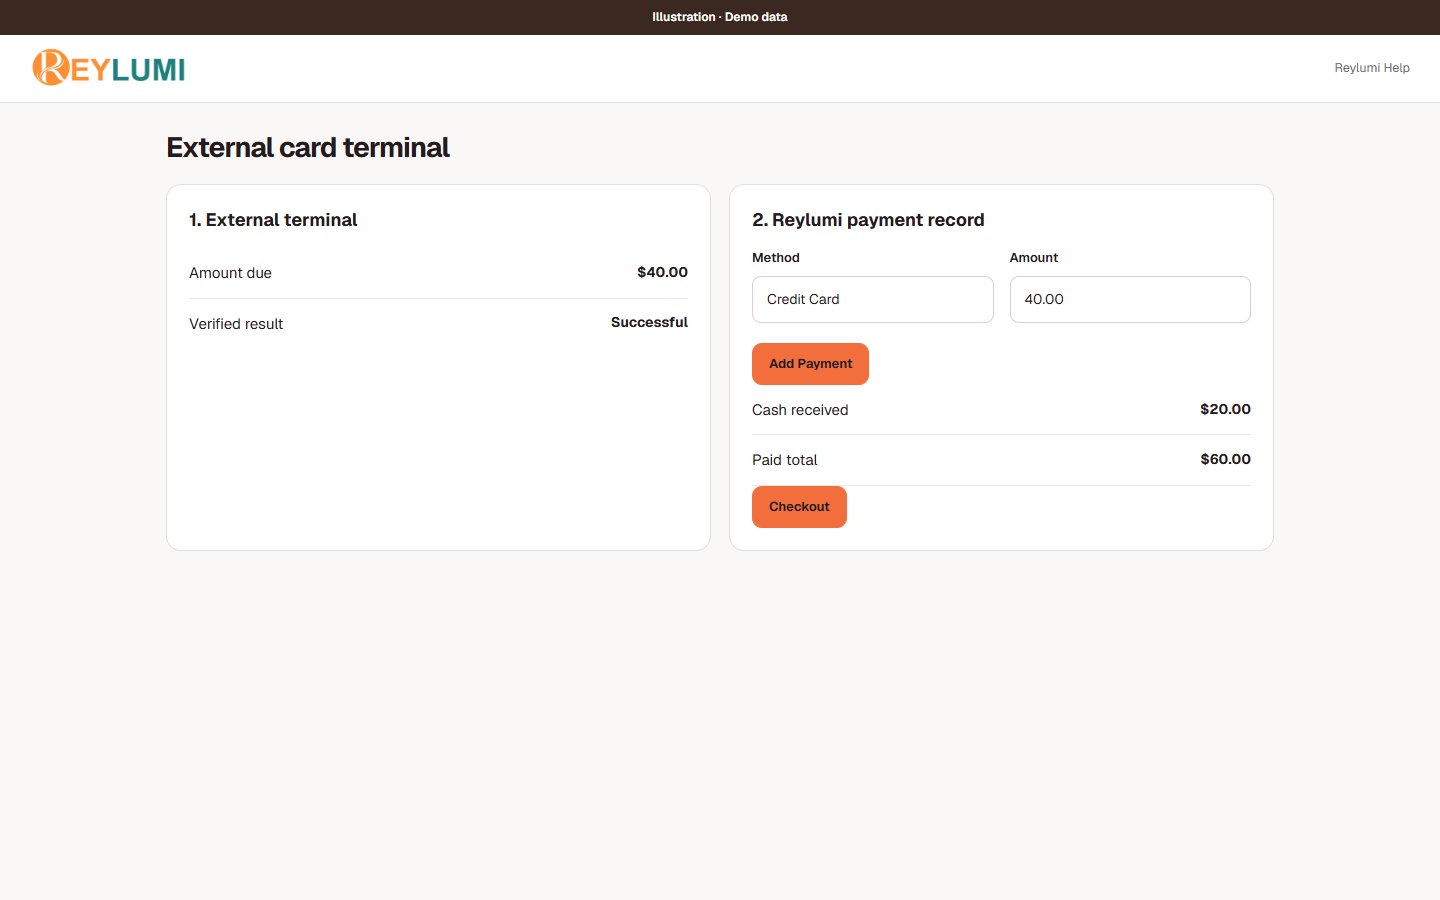The width and height of the screenshot is (1440, 900).
Task: Select the $60.00 paid total value
Action: click(1225, 459)
